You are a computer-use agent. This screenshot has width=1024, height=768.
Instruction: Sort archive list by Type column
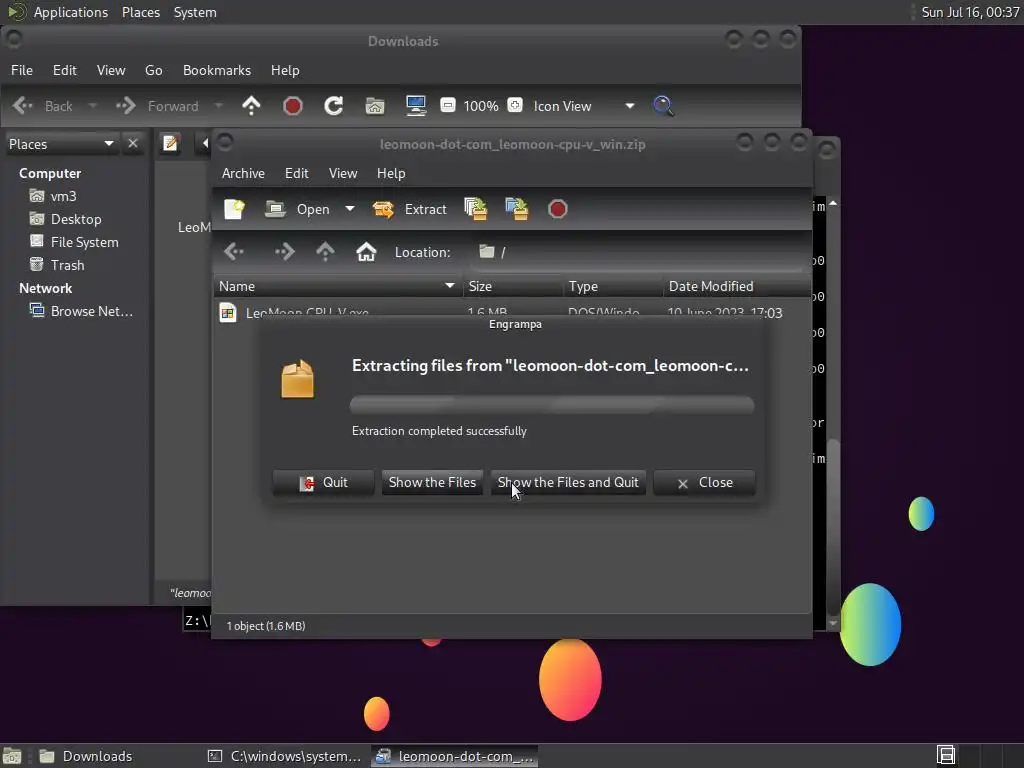pos(613,286)
